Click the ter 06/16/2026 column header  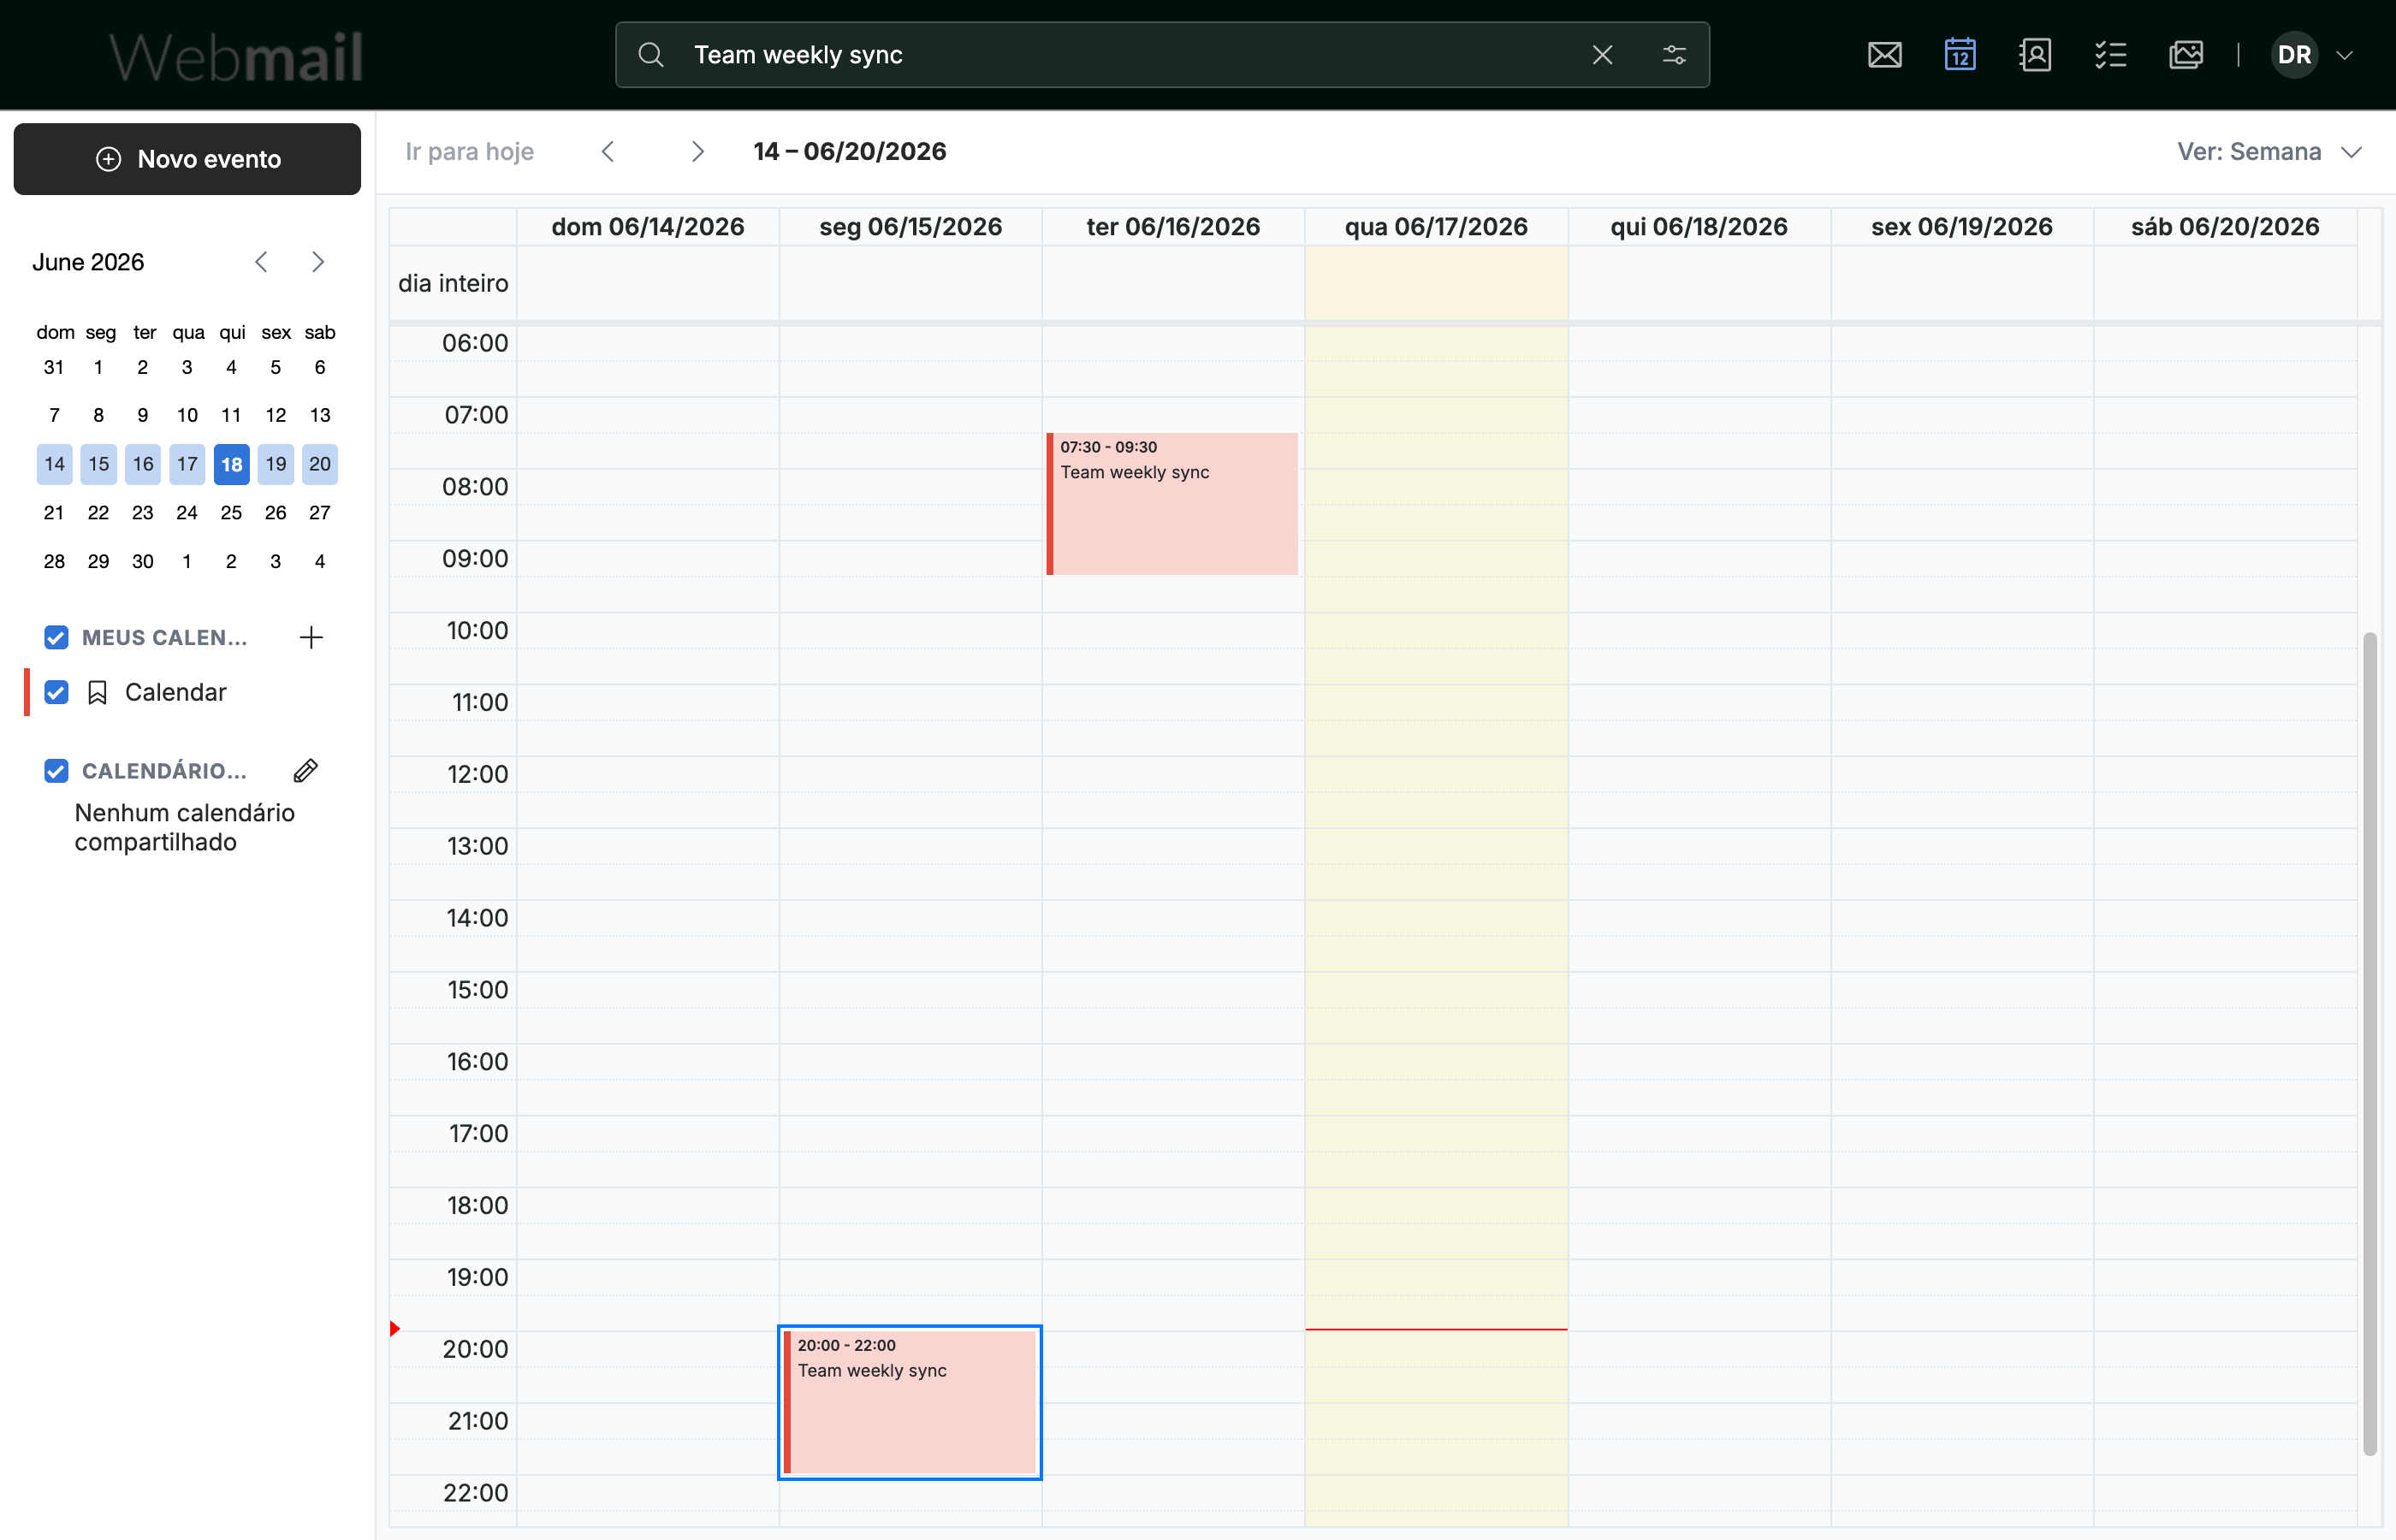coord(1173,227)
